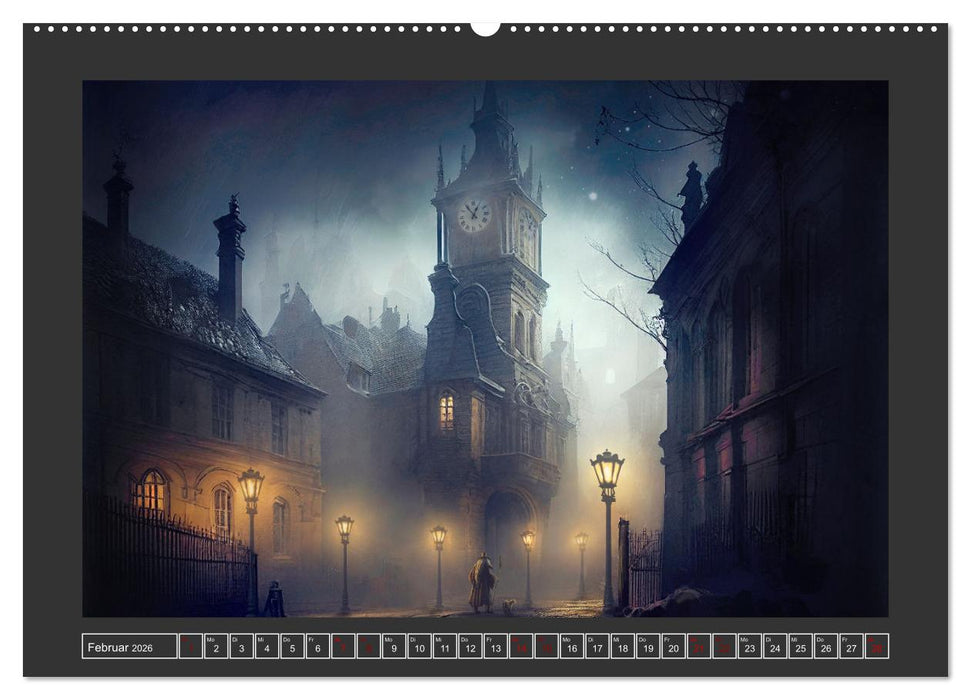Click the Februar 2026 month label

click(120, 647)
